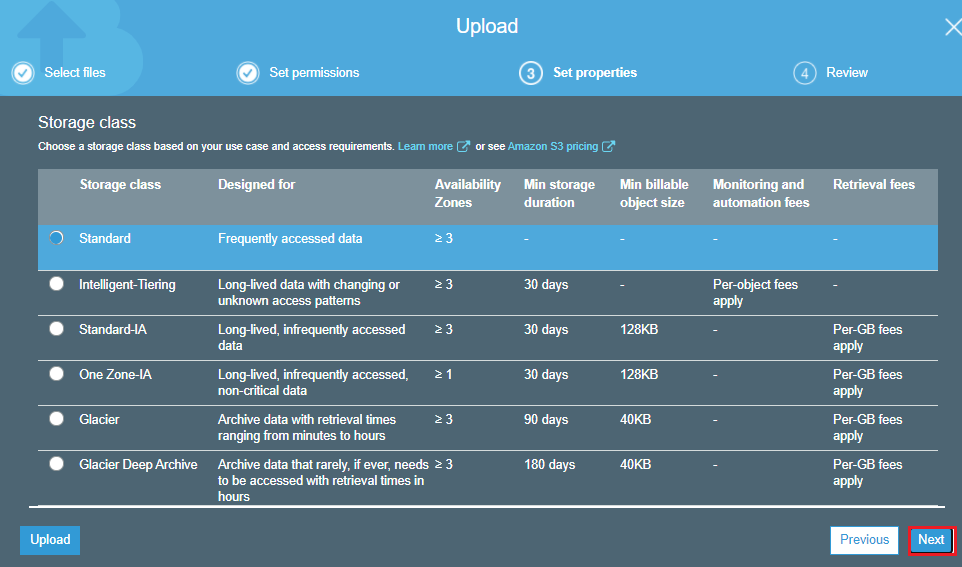Click the step 4 circle icon
This screenshot has height=567, width=962.
point(804,73)
